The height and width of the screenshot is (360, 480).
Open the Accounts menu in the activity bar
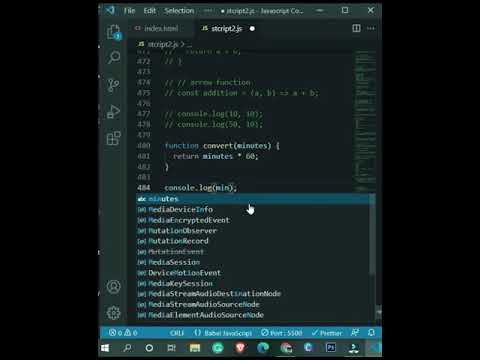tap(114, 287)
